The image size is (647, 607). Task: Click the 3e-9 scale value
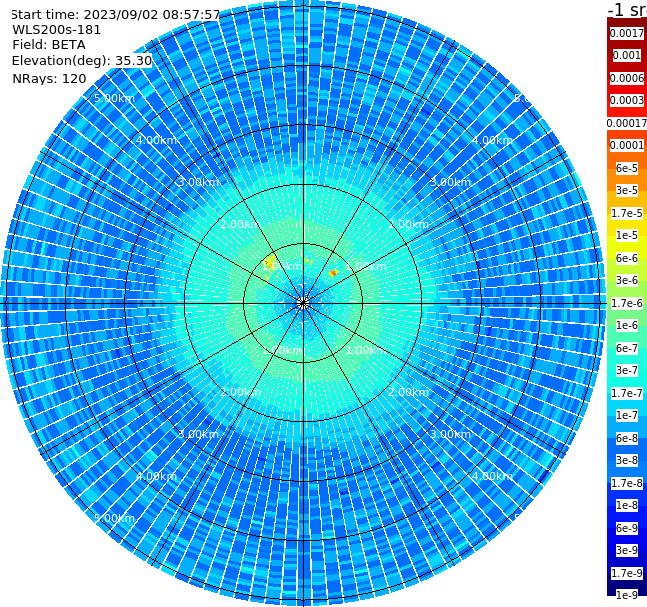[627, 550]
